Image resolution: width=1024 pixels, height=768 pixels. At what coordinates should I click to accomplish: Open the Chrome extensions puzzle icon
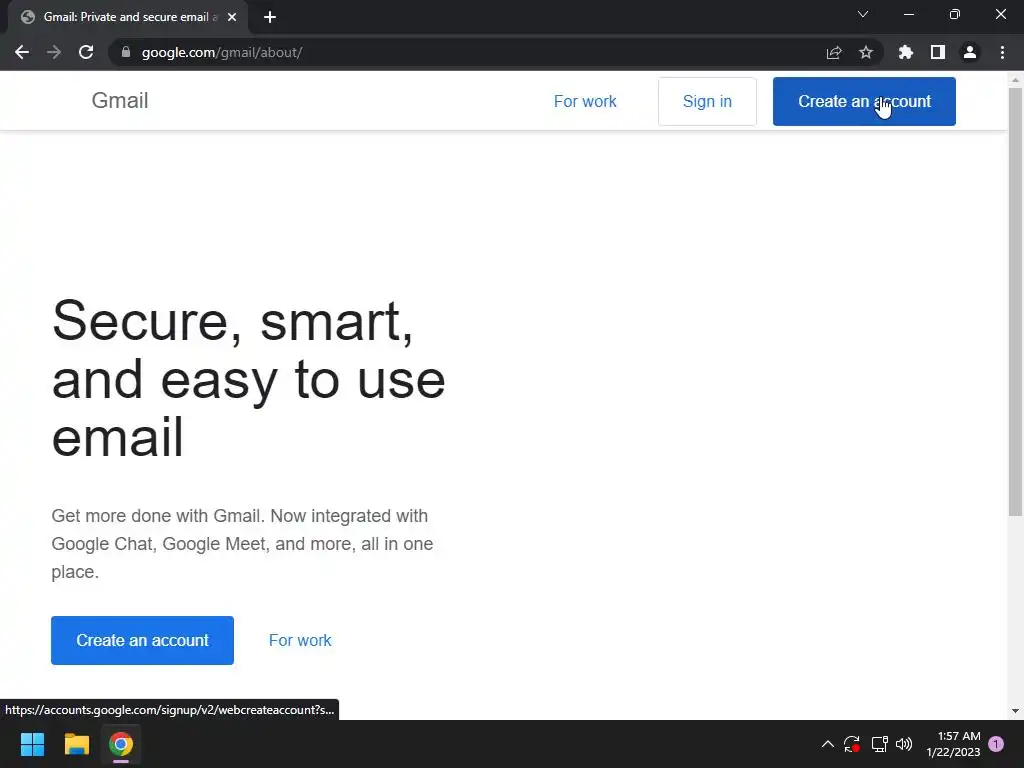tap(906, 52)
